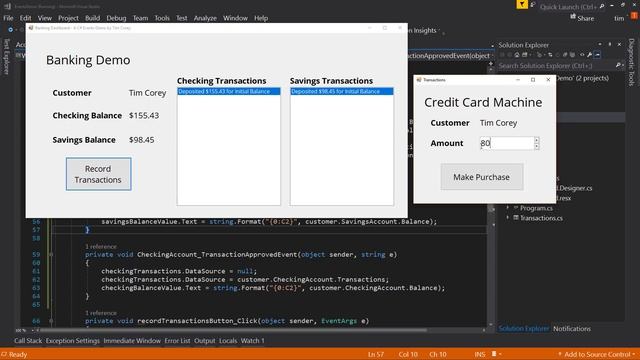Open the Output tab
Screen dimensions: 640x360
click(204, 340)
